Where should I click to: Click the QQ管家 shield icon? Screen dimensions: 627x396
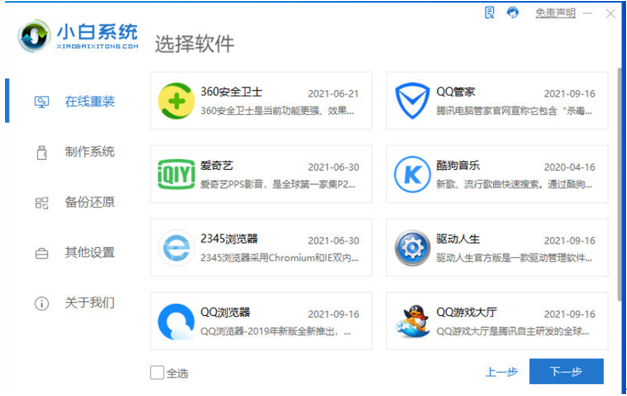click(x=412, y=101)
